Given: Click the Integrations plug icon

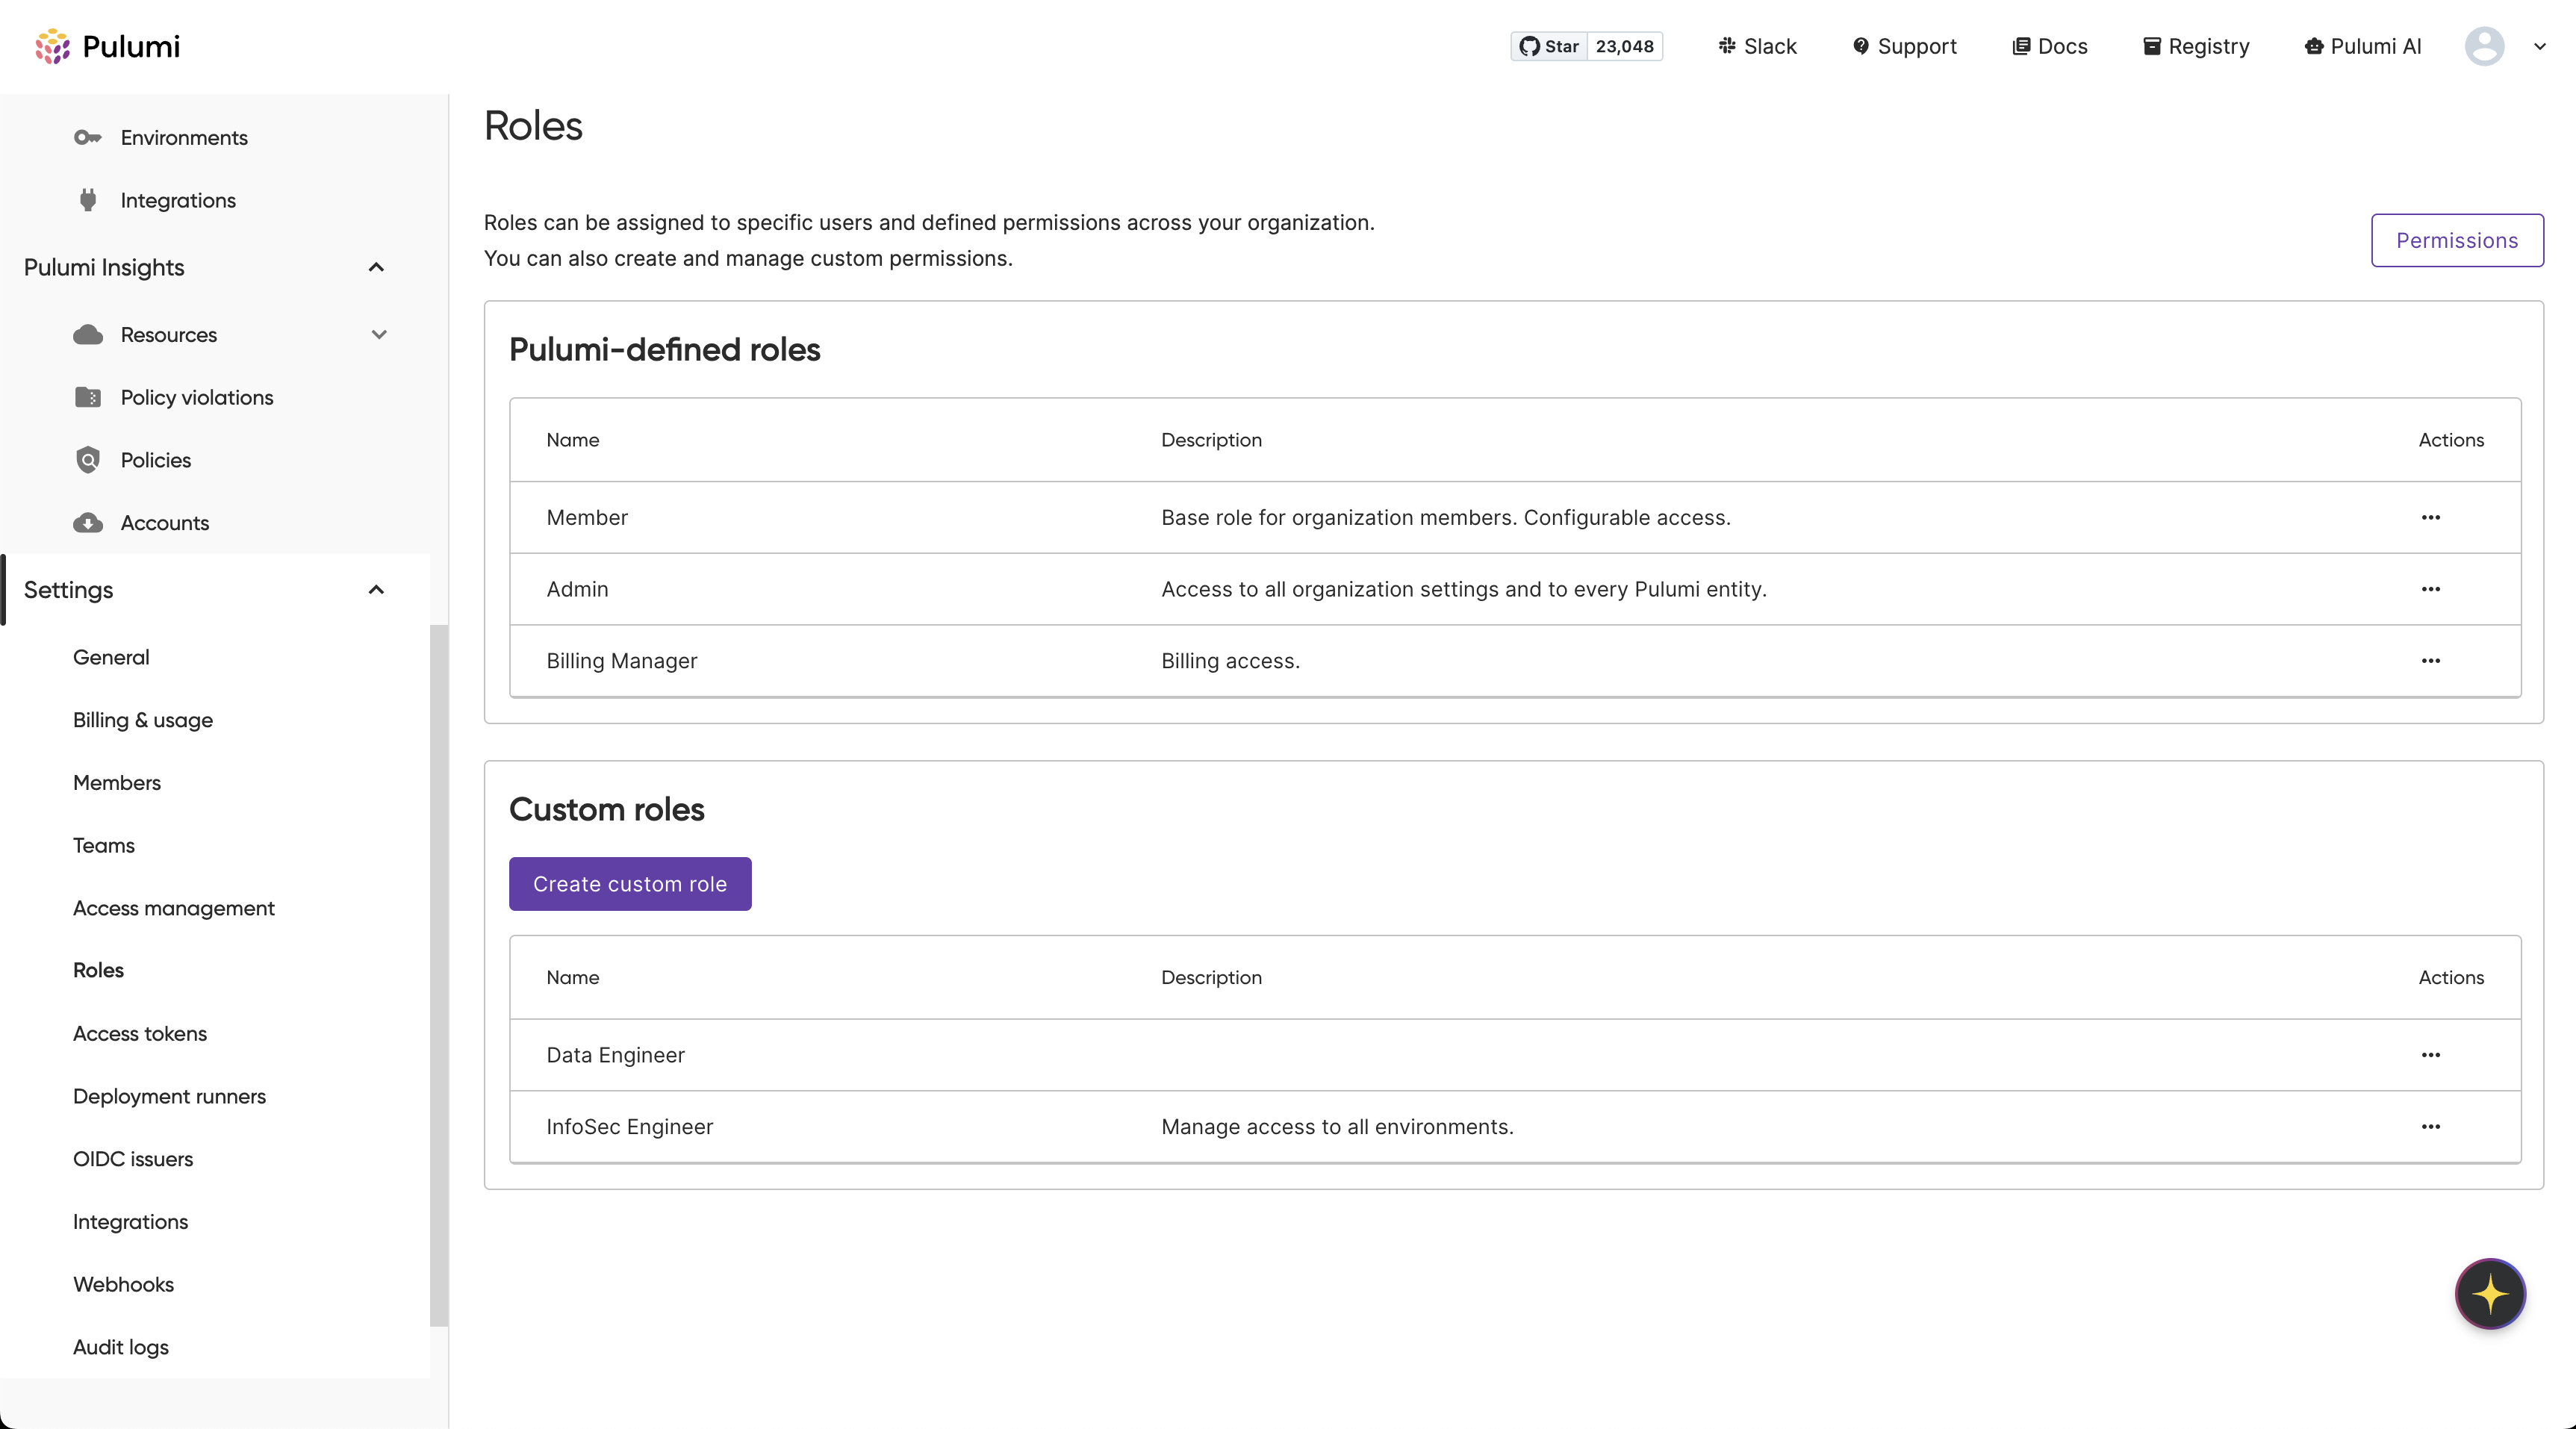Looking at the screenshot, I should click(x=88, y=200).
